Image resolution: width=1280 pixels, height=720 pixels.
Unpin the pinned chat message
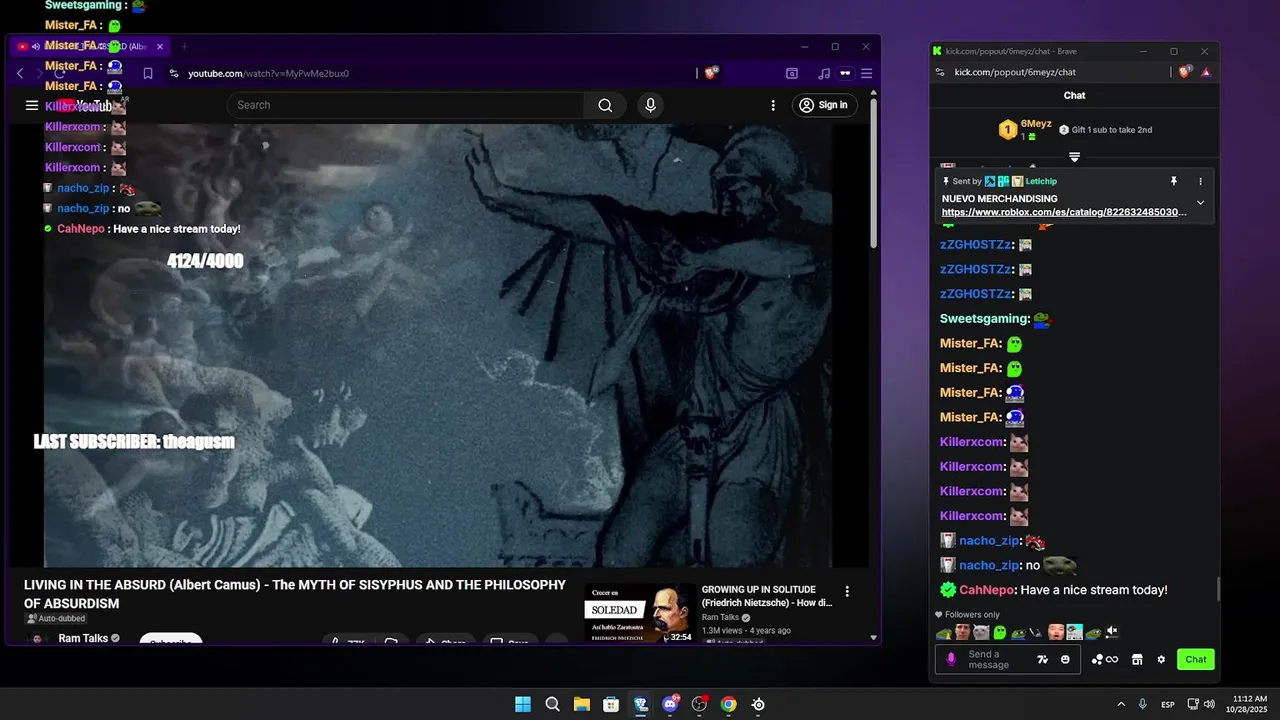(x=1175, y=181)
